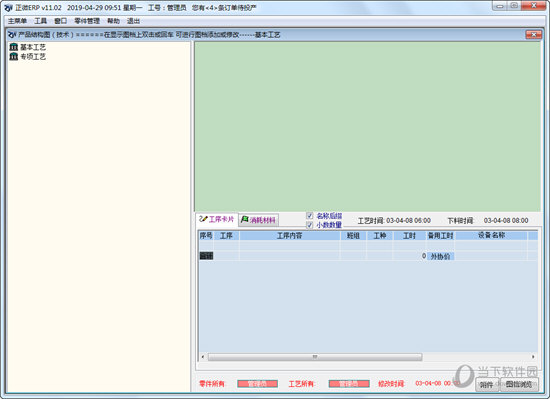Click the ERP logo icon in main title bar

8,8
